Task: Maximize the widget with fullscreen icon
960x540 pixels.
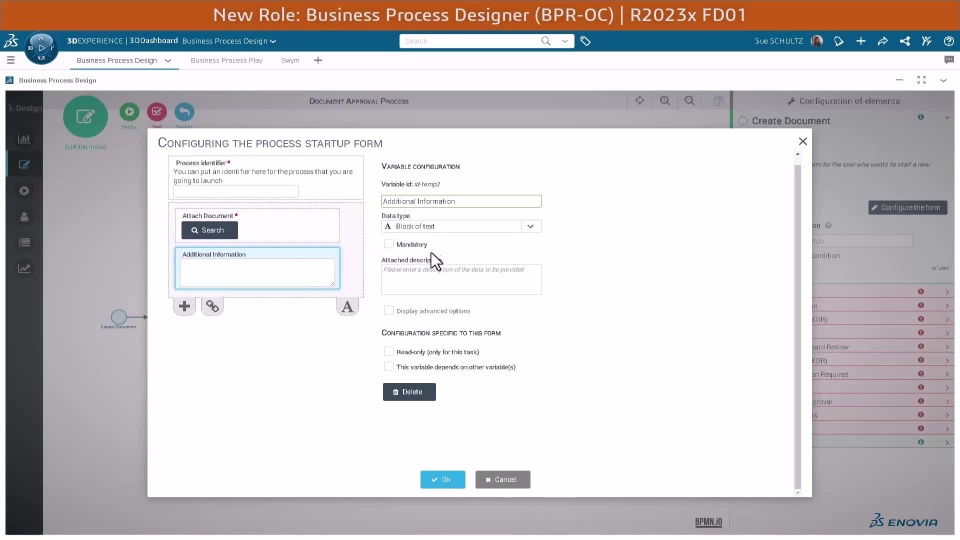Action: coord(921,80)
